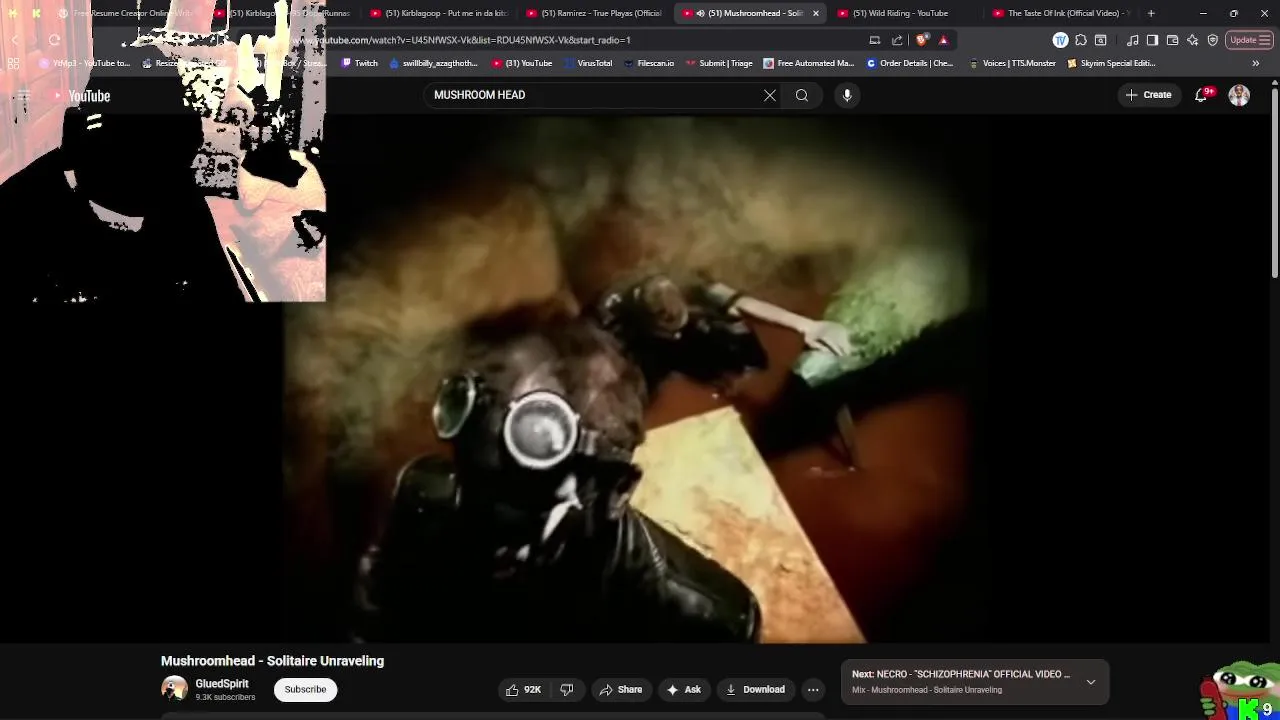Image resolution: width=1280 pixels, height=720 pixels.
Task: Click the Brave Shields lion icon
Action: coord(922,40)
